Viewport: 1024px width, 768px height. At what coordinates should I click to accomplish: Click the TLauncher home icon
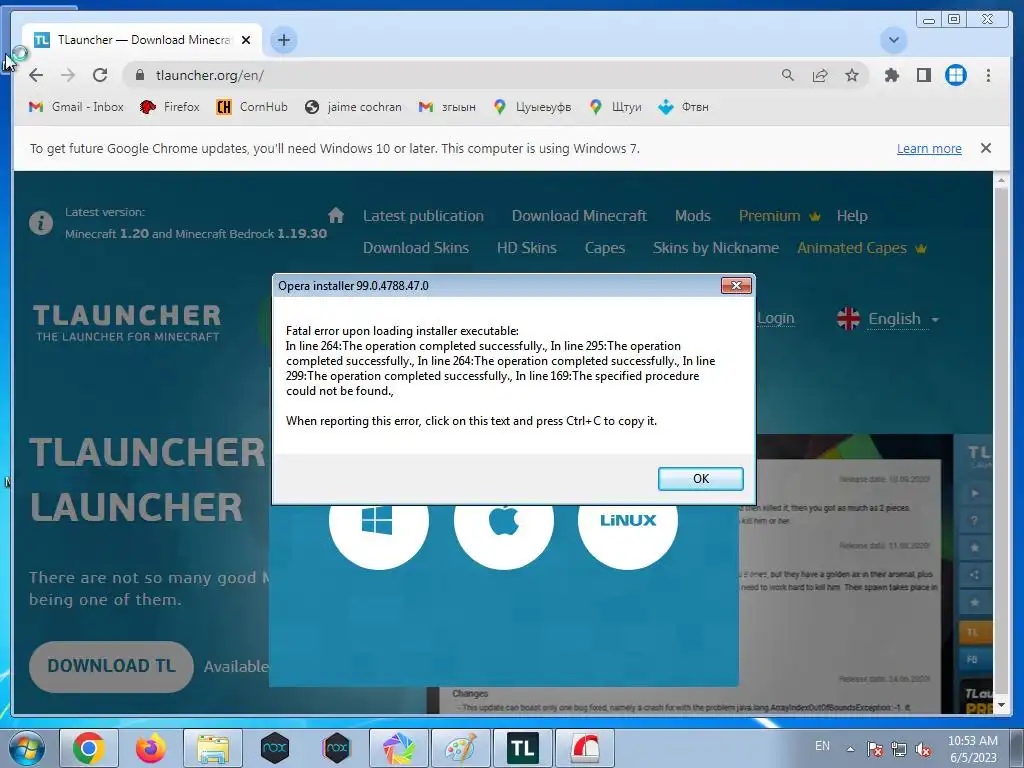coord(336,215)
